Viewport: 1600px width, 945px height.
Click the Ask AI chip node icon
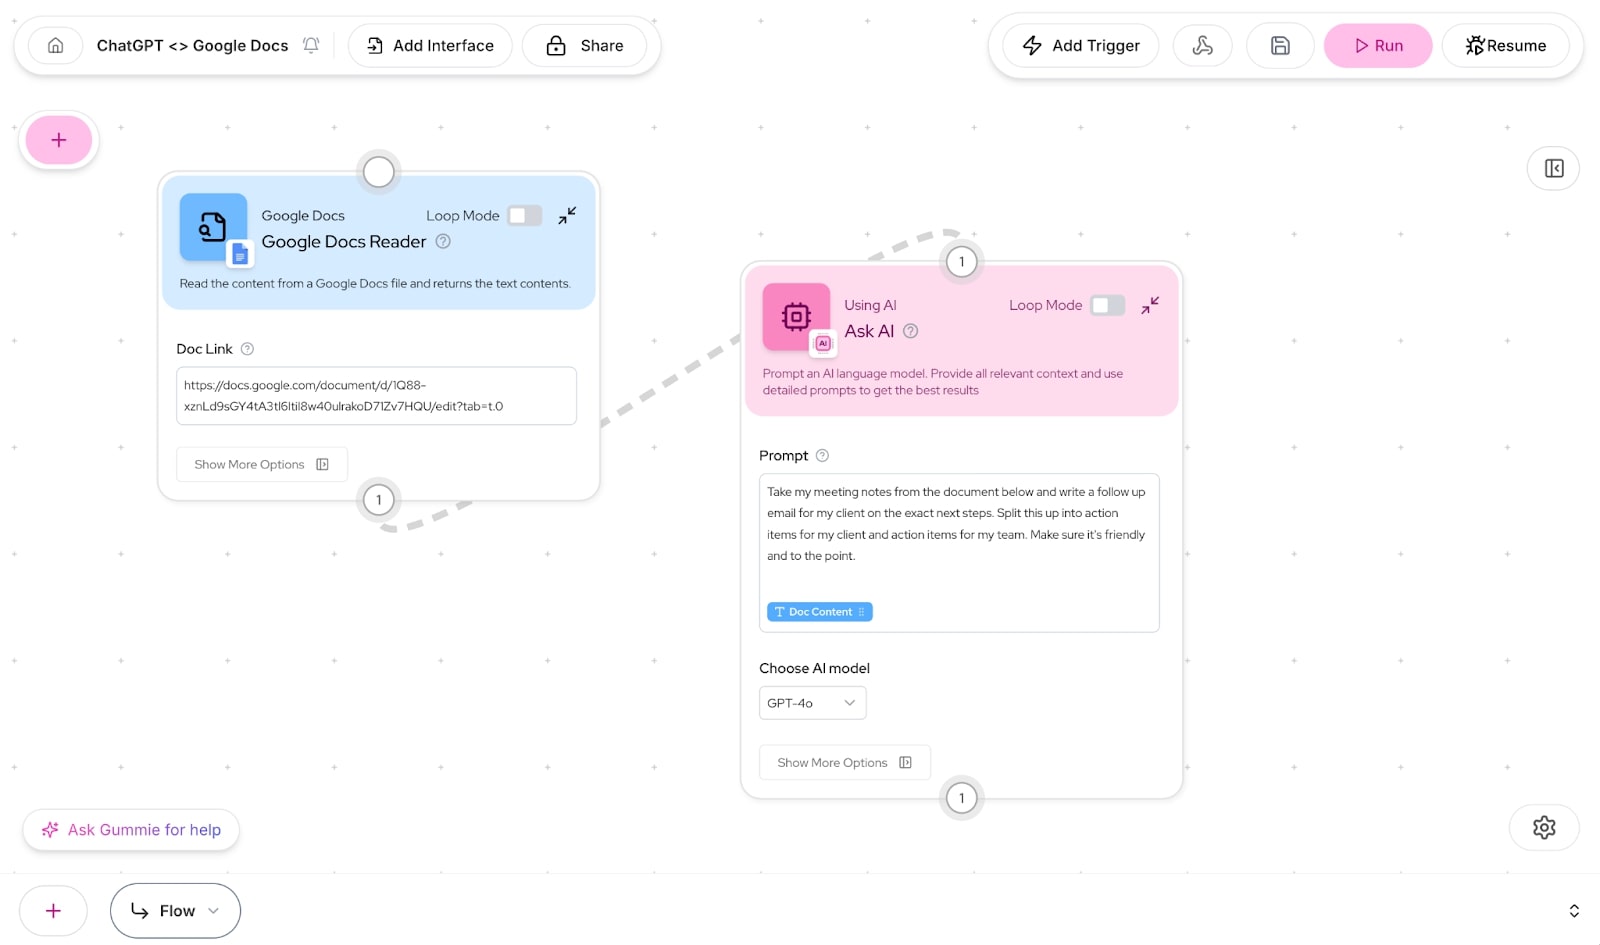pos(796,317)
